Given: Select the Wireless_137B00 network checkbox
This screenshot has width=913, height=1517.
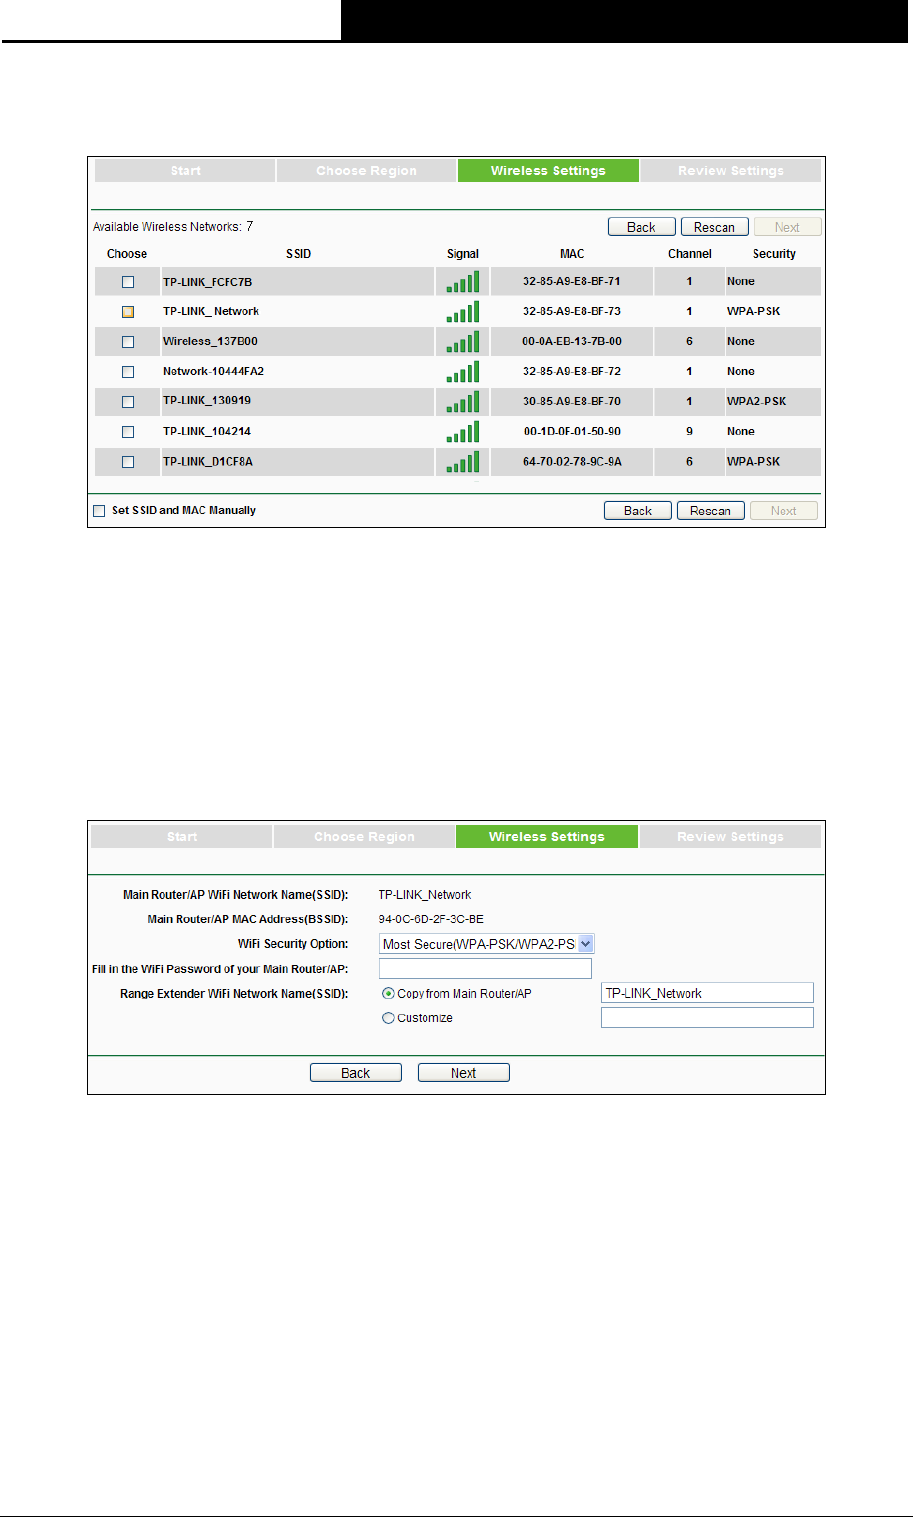Looking at the screenshot, I should point(128,342).
